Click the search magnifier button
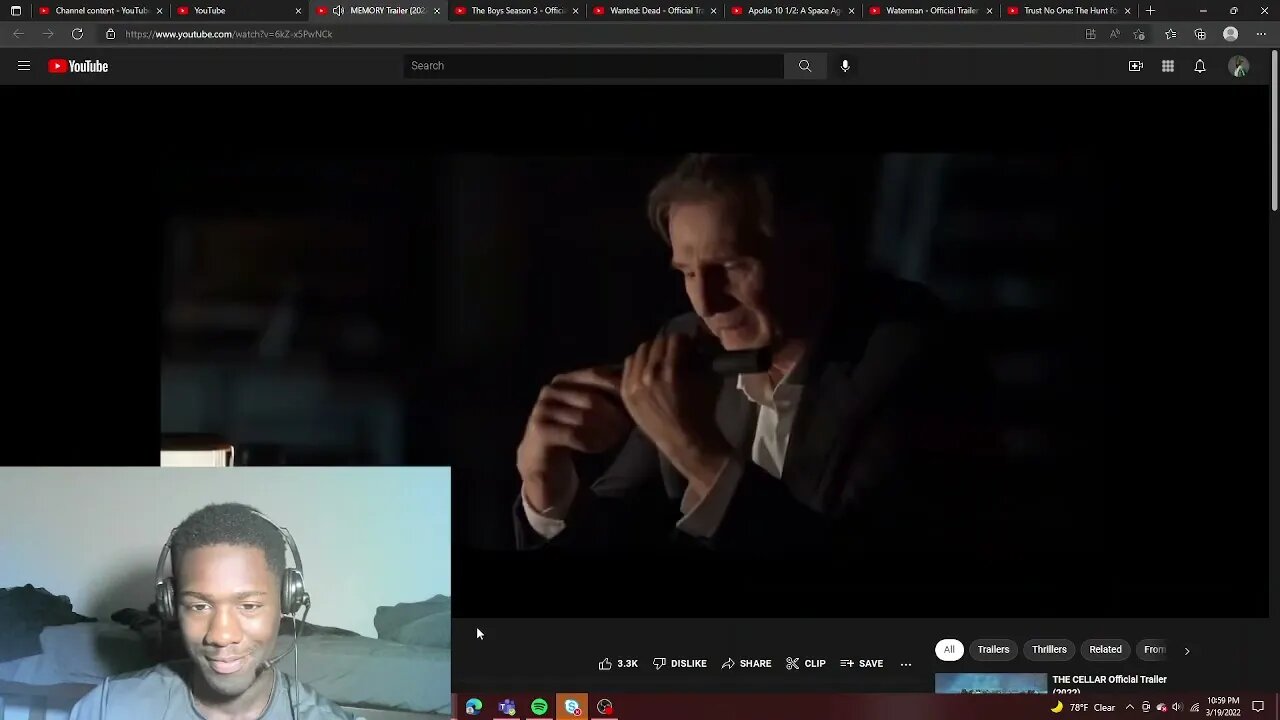The width and height of the screenshot is (1280, 720). pos(805,66)
